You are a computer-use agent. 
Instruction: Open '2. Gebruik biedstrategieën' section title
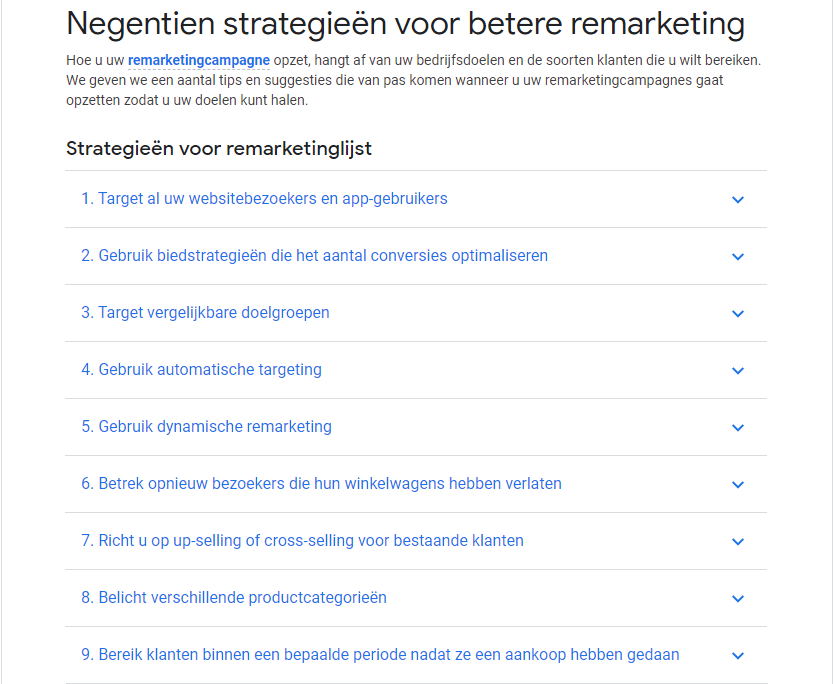click(x=314, y=256)
